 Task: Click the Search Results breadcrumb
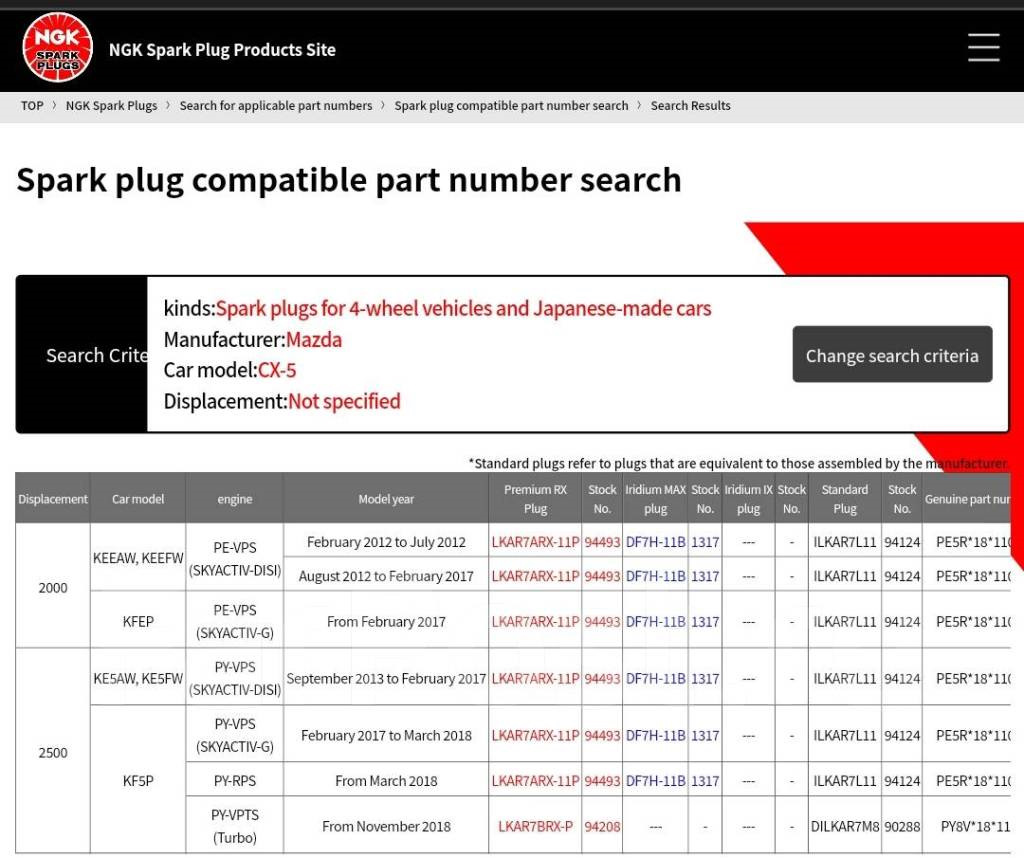690,106
